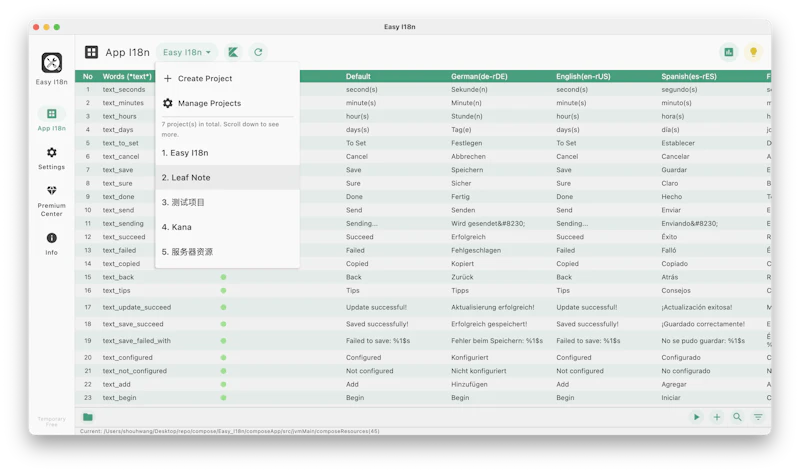Choose project 2. Leaf Note
The height and width of the screenshot is (473, 800).
[x=228, y=178]
